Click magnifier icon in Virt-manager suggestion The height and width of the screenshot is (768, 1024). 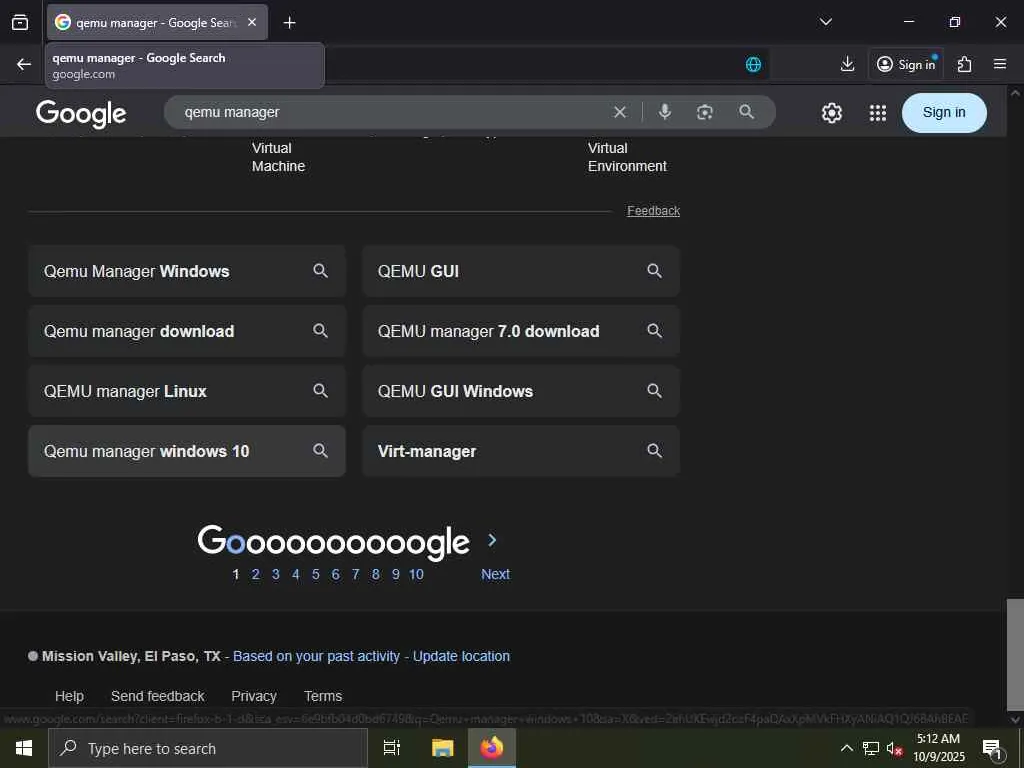point(654,451)
